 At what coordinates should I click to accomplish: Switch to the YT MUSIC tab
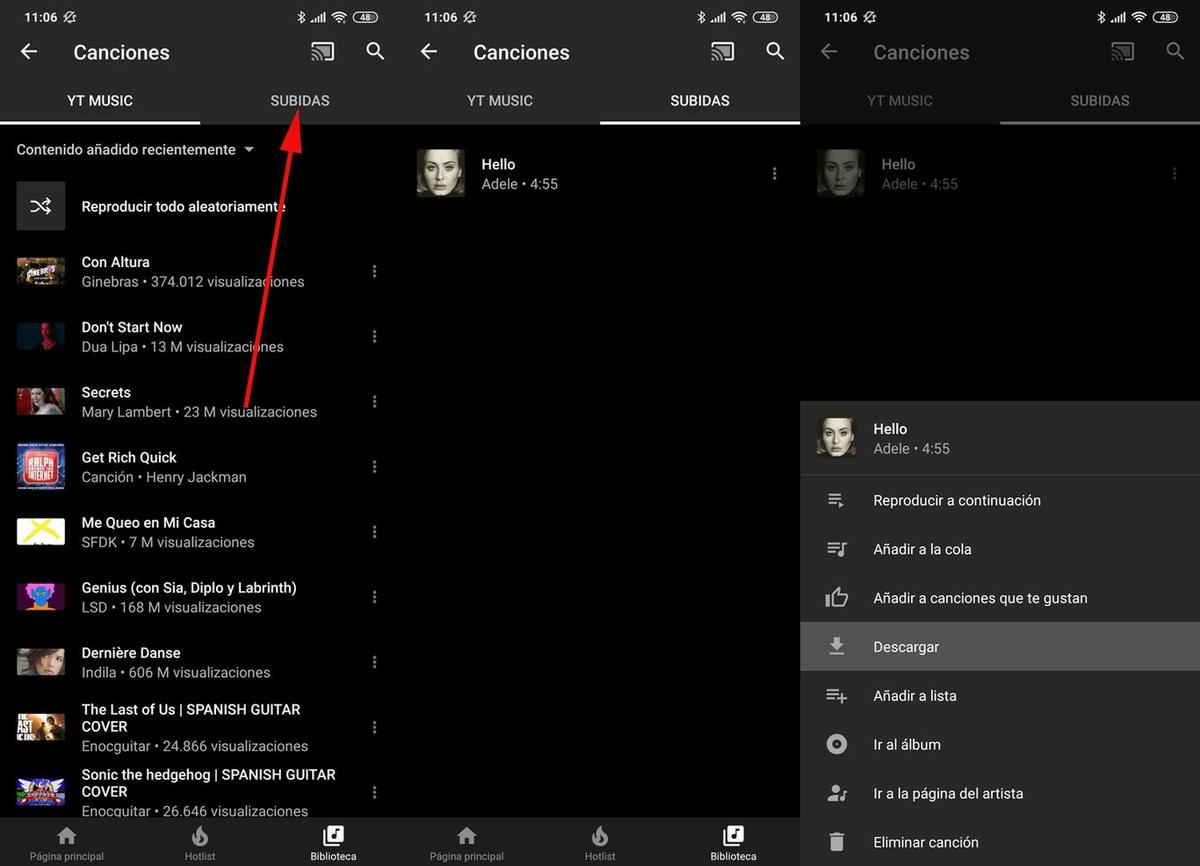pos(100,101)
